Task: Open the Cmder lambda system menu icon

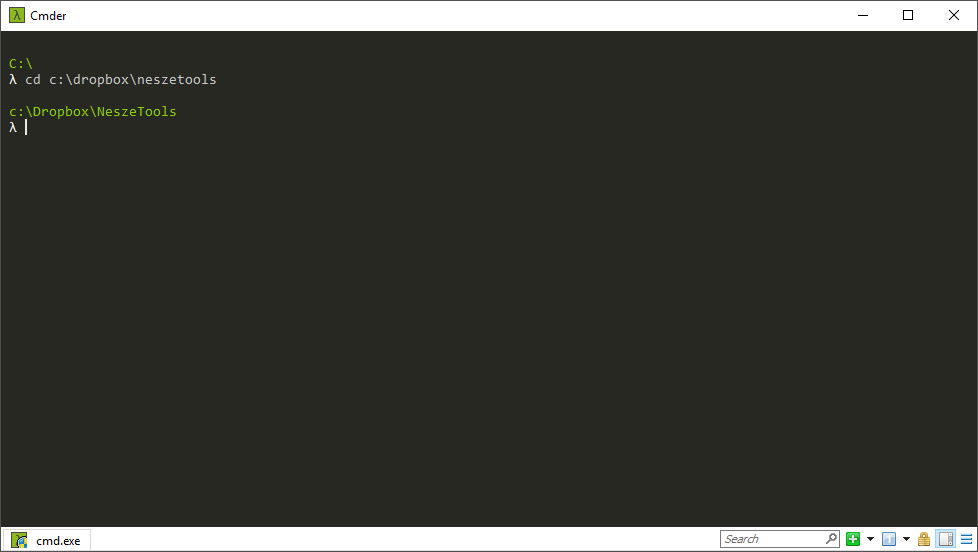Action: tap(17, 15)
